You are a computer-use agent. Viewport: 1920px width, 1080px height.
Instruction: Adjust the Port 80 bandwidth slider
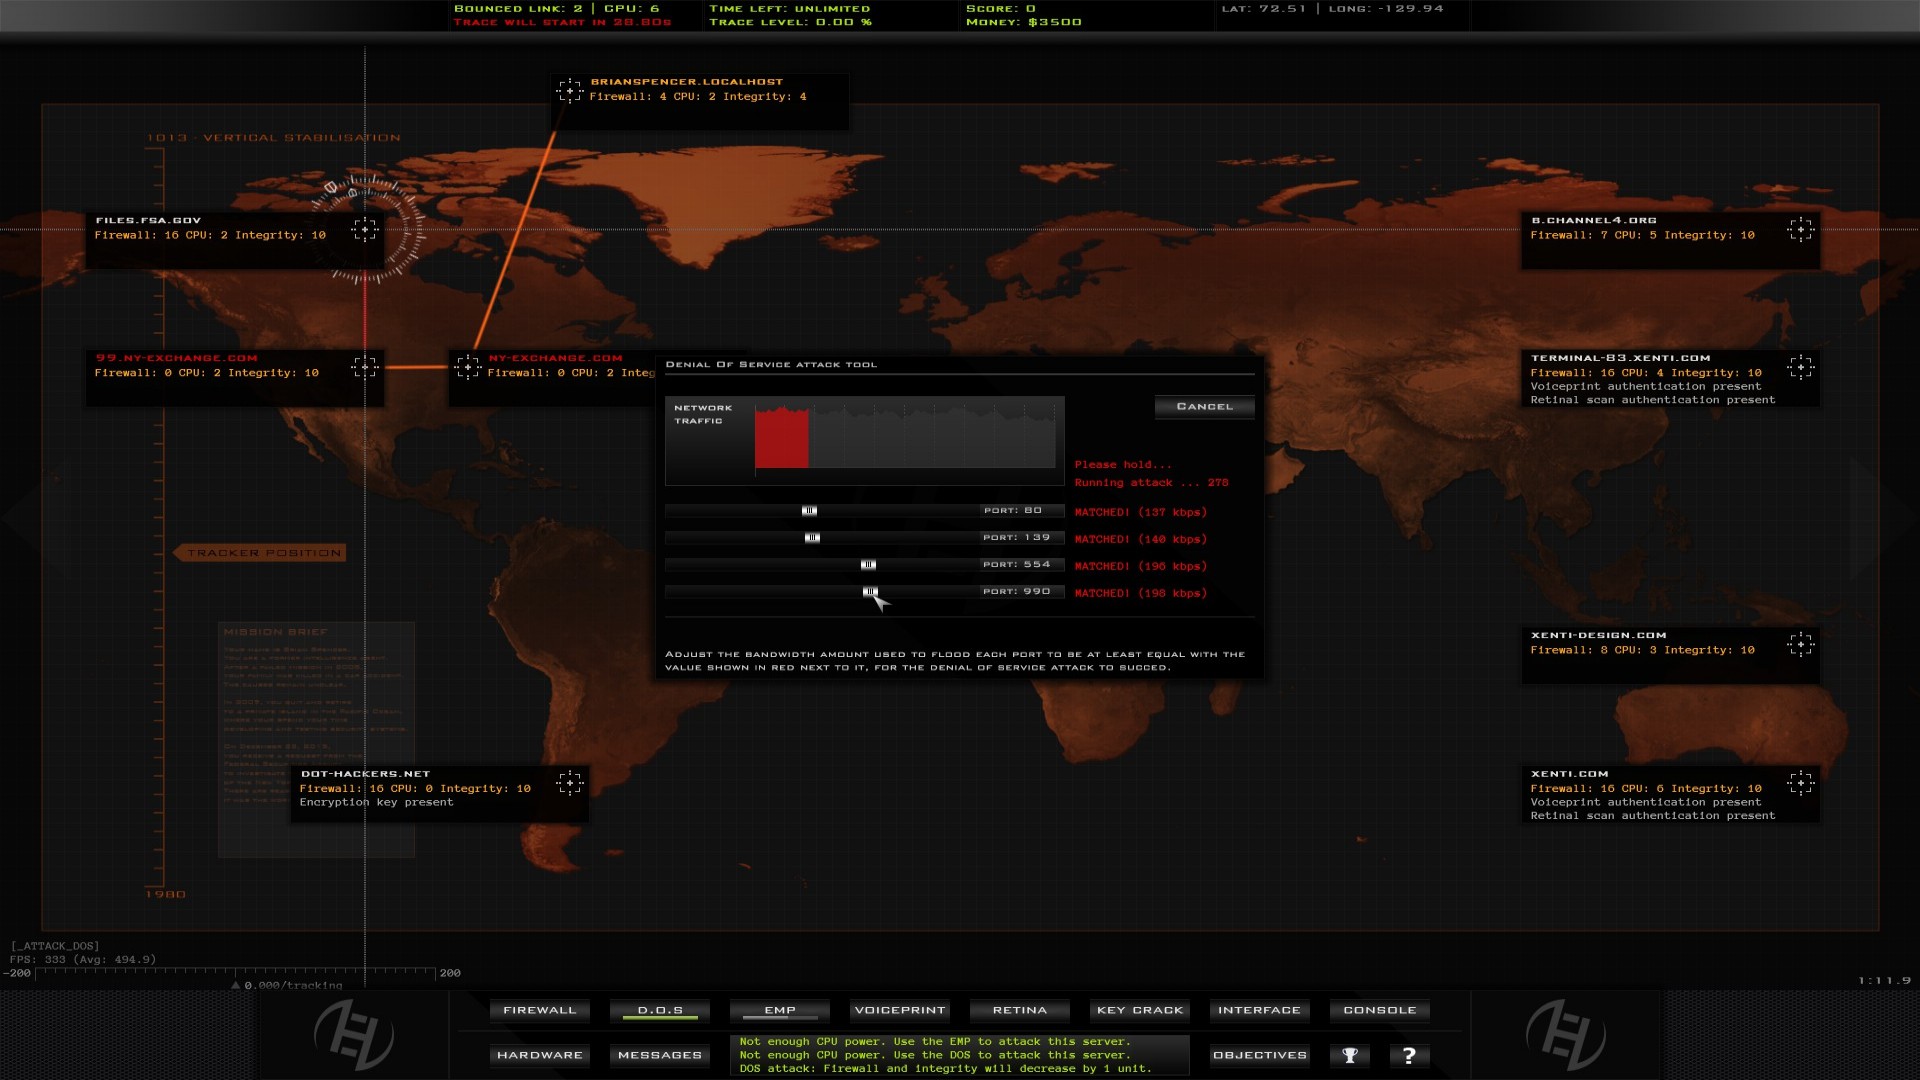[808, 510]
